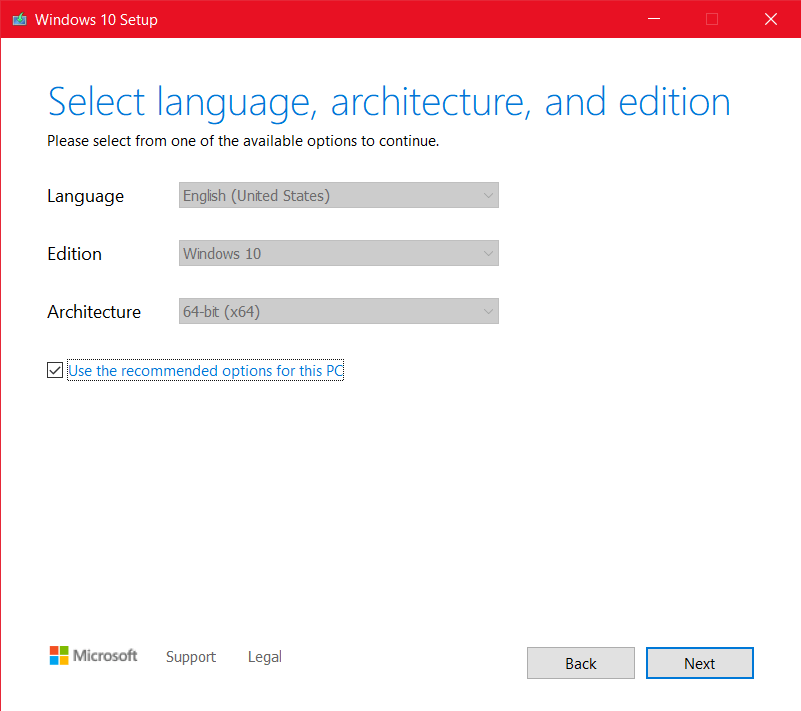The height and width of the screenshot is (711, 801).
Task: Click the Microsoft wordmark text
Action: point(105,655)
